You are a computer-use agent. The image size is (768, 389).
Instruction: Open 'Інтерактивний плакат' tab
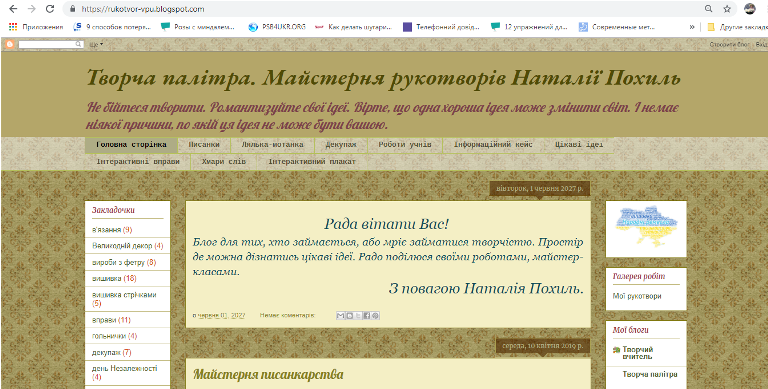(312, 162)
